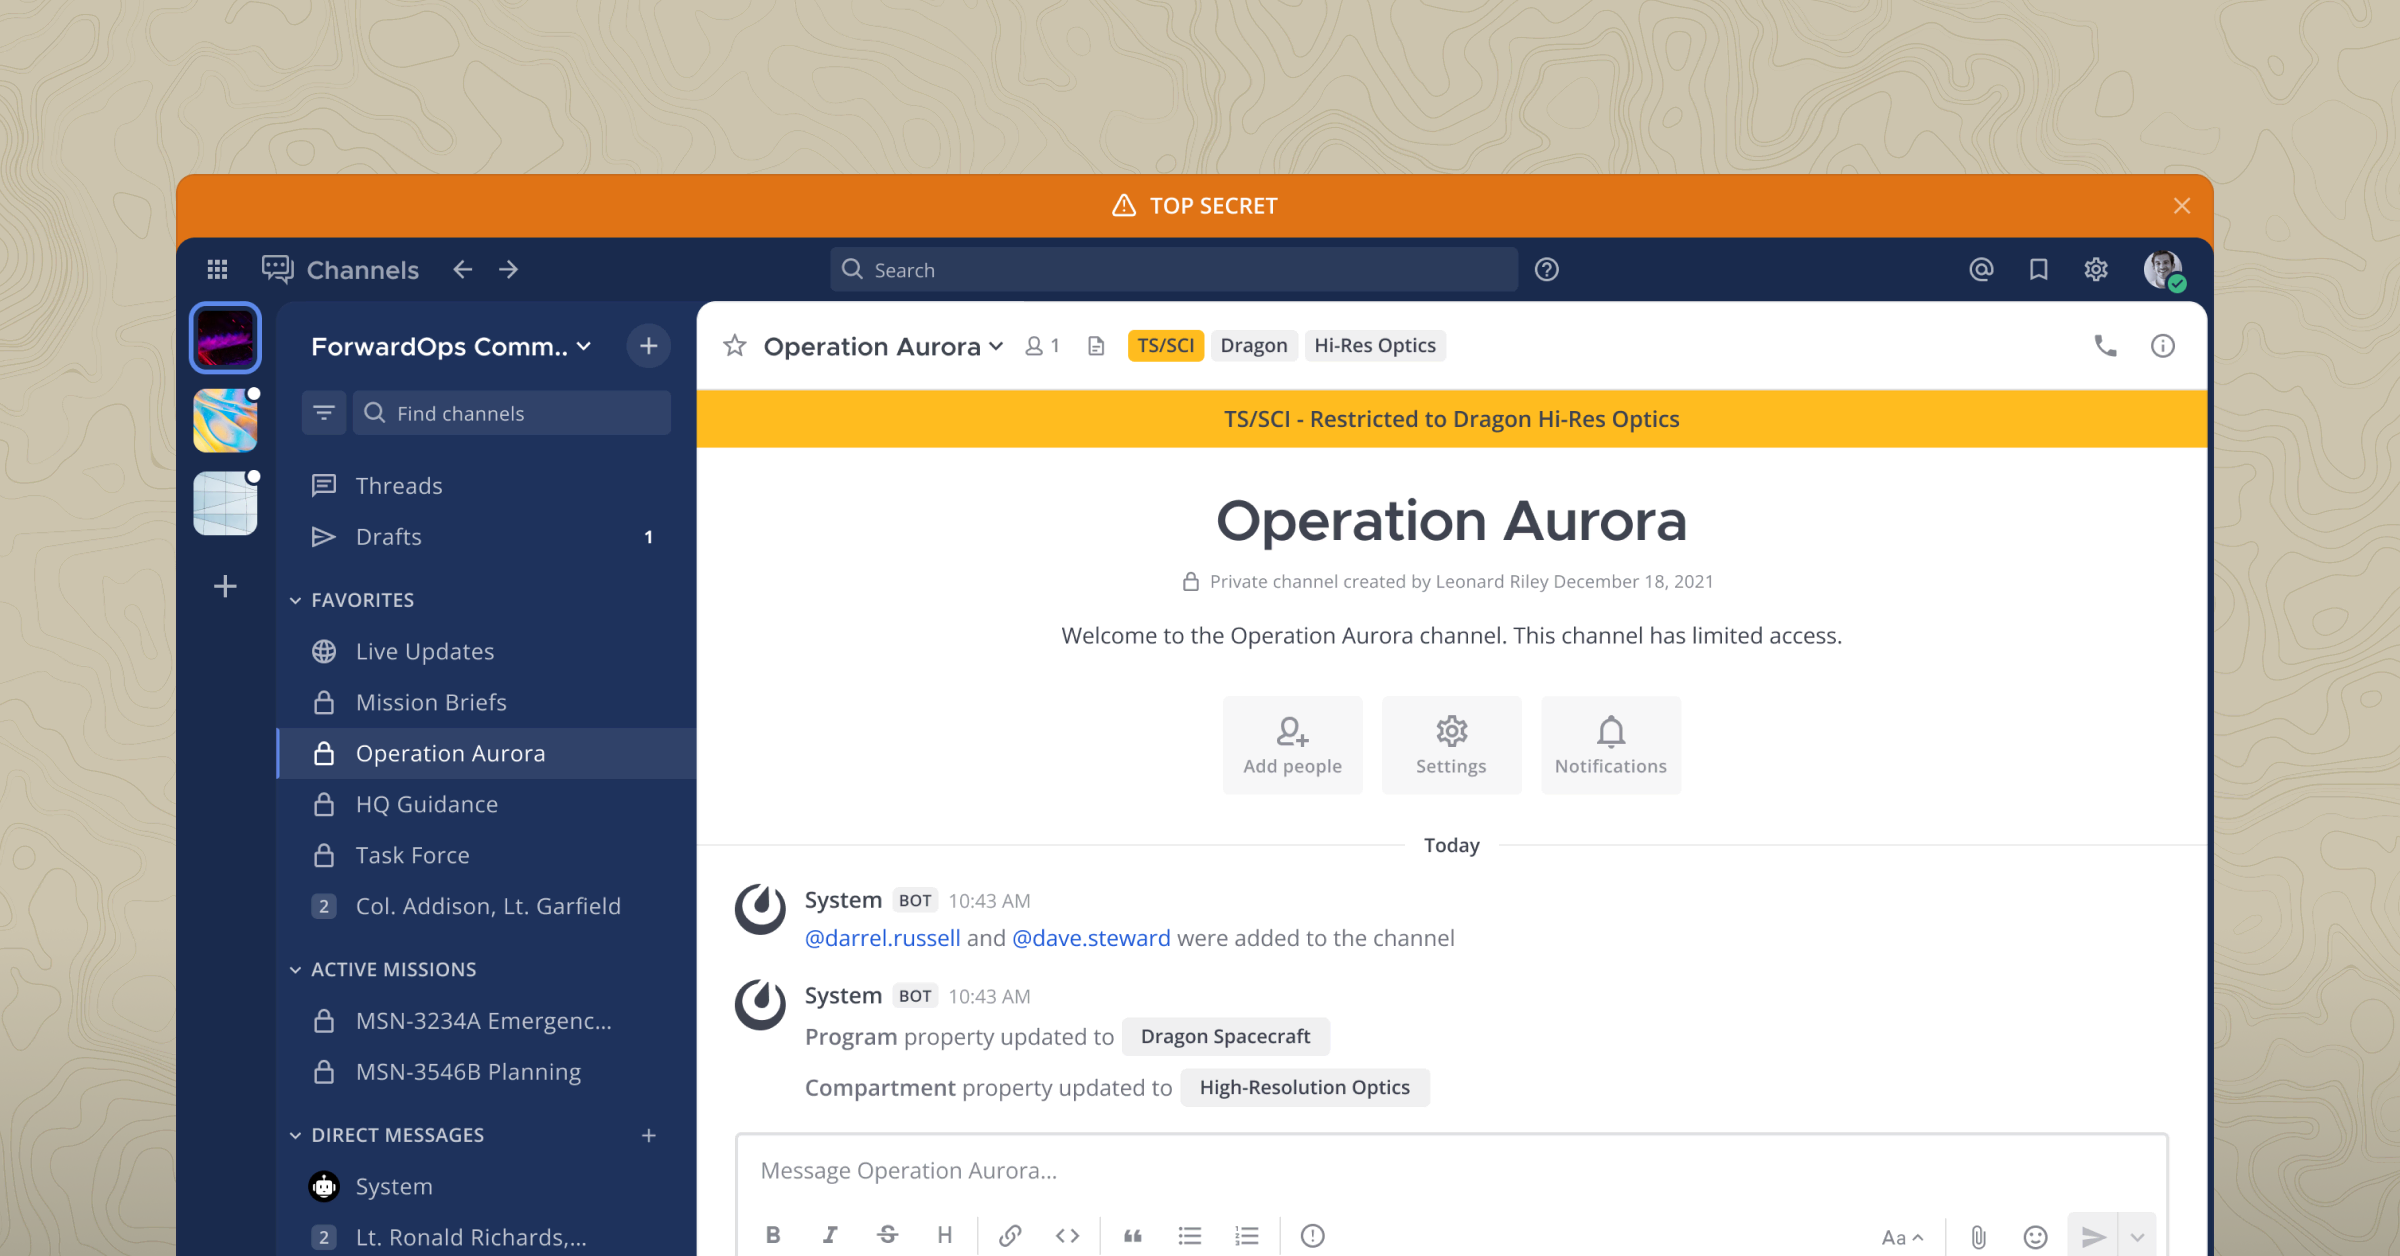
Task: Select Operation Aurora in sidebar
Action: coord(486,753)
